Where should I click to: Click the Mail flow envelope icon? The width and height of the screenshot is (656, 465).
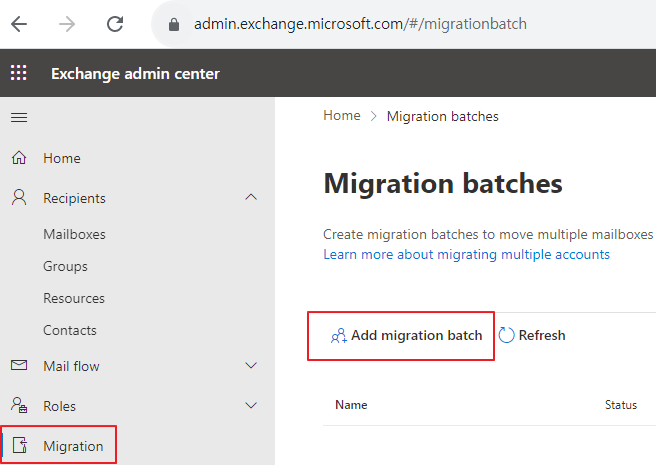[x=19, y=365]
